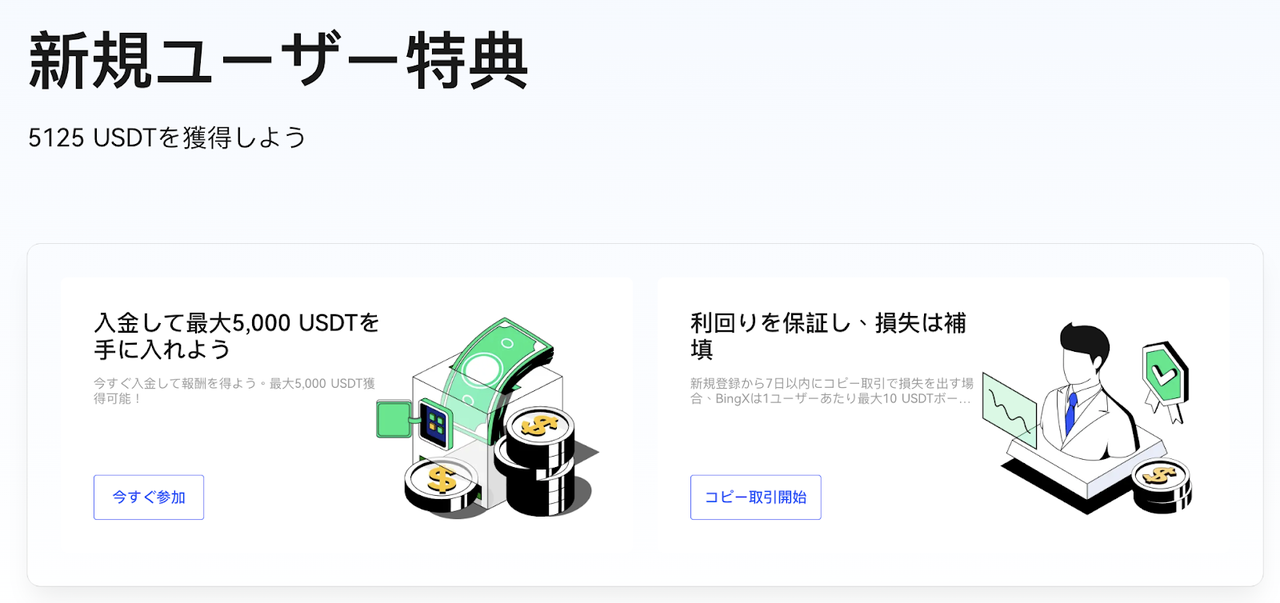This screenshot has height=603, width=1280.
Task: Click the 新規ユーザー特典 page title
Action: 278,62
